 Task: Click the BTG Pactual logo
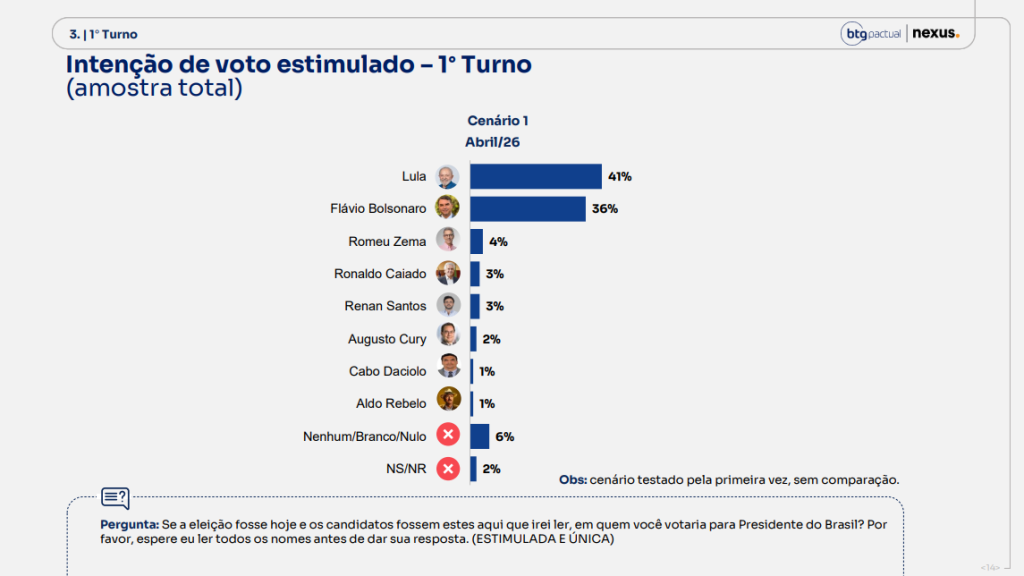[872, 34]
